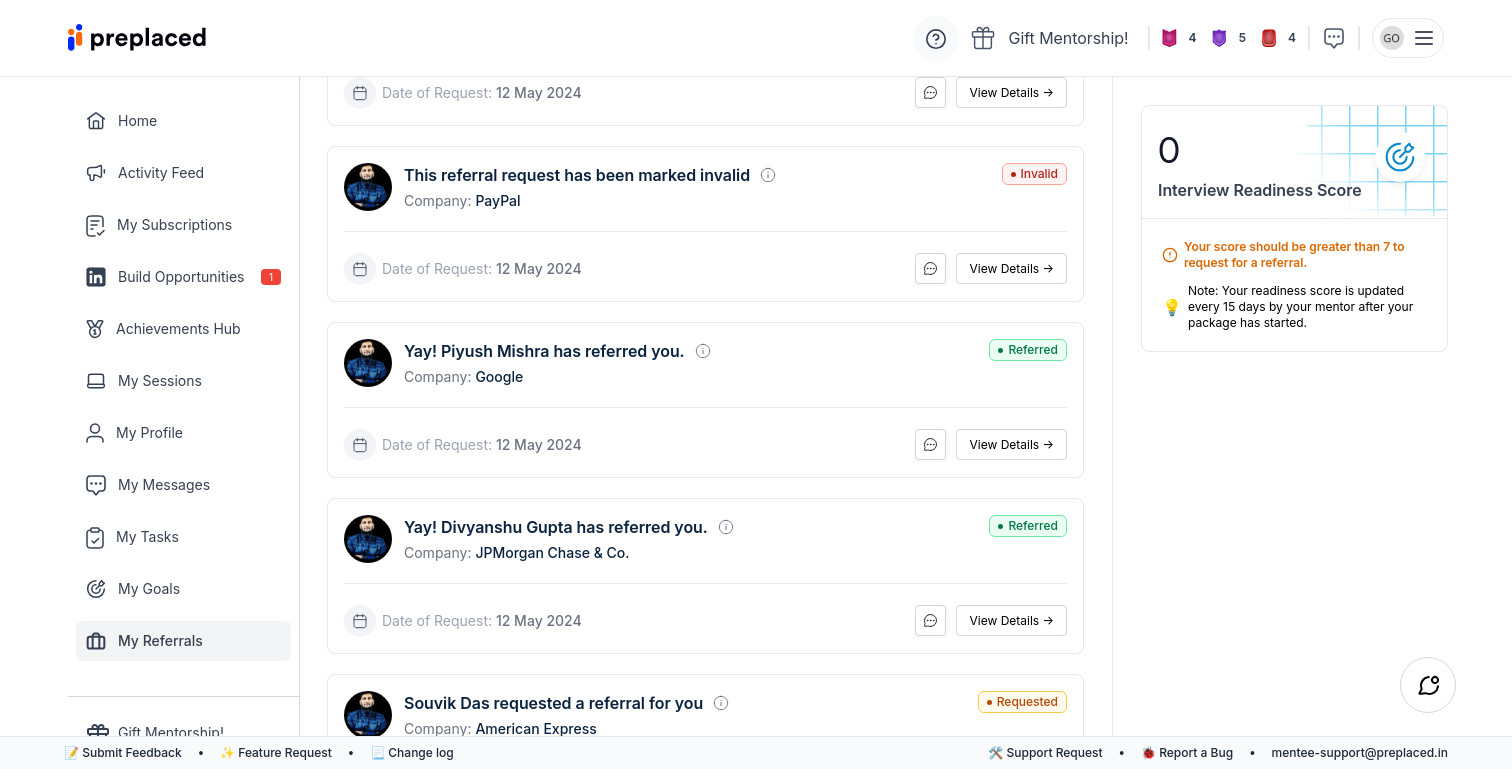View Details for JPMorgan Chase referral

click(x=1011, y=621)
